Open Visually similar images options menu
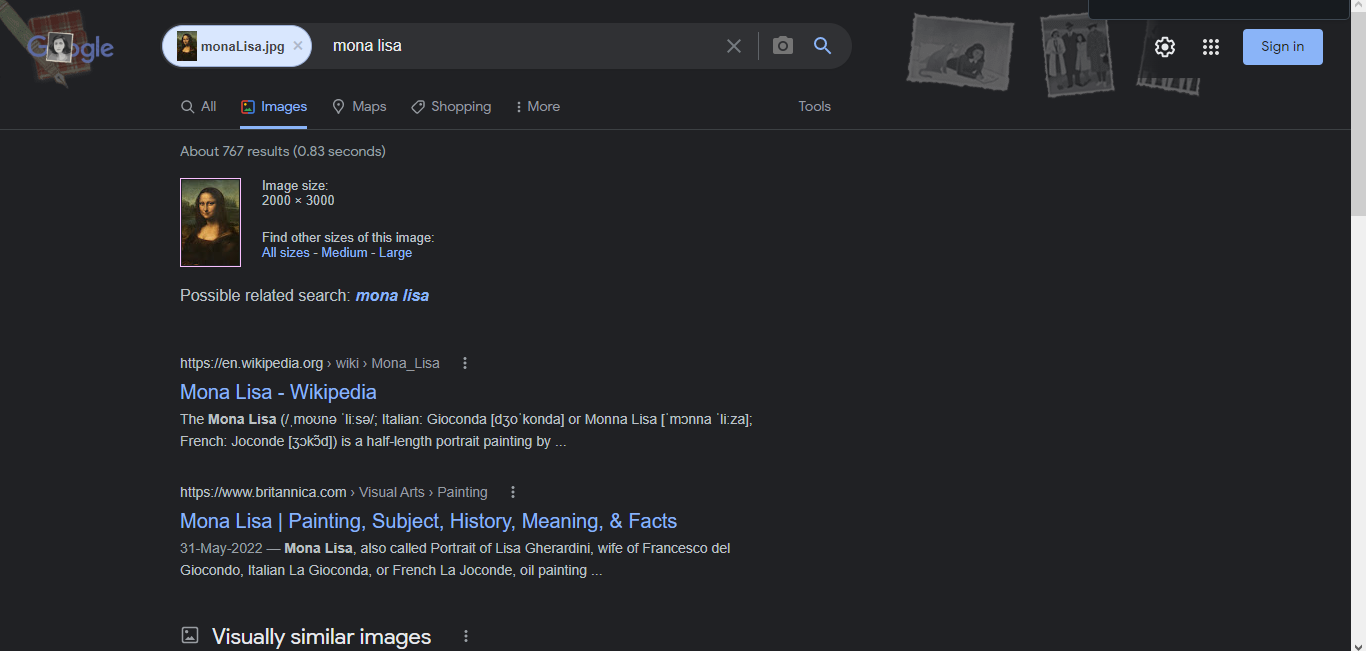This screenshot has height=651, width=1366. (x=465, y=637)
